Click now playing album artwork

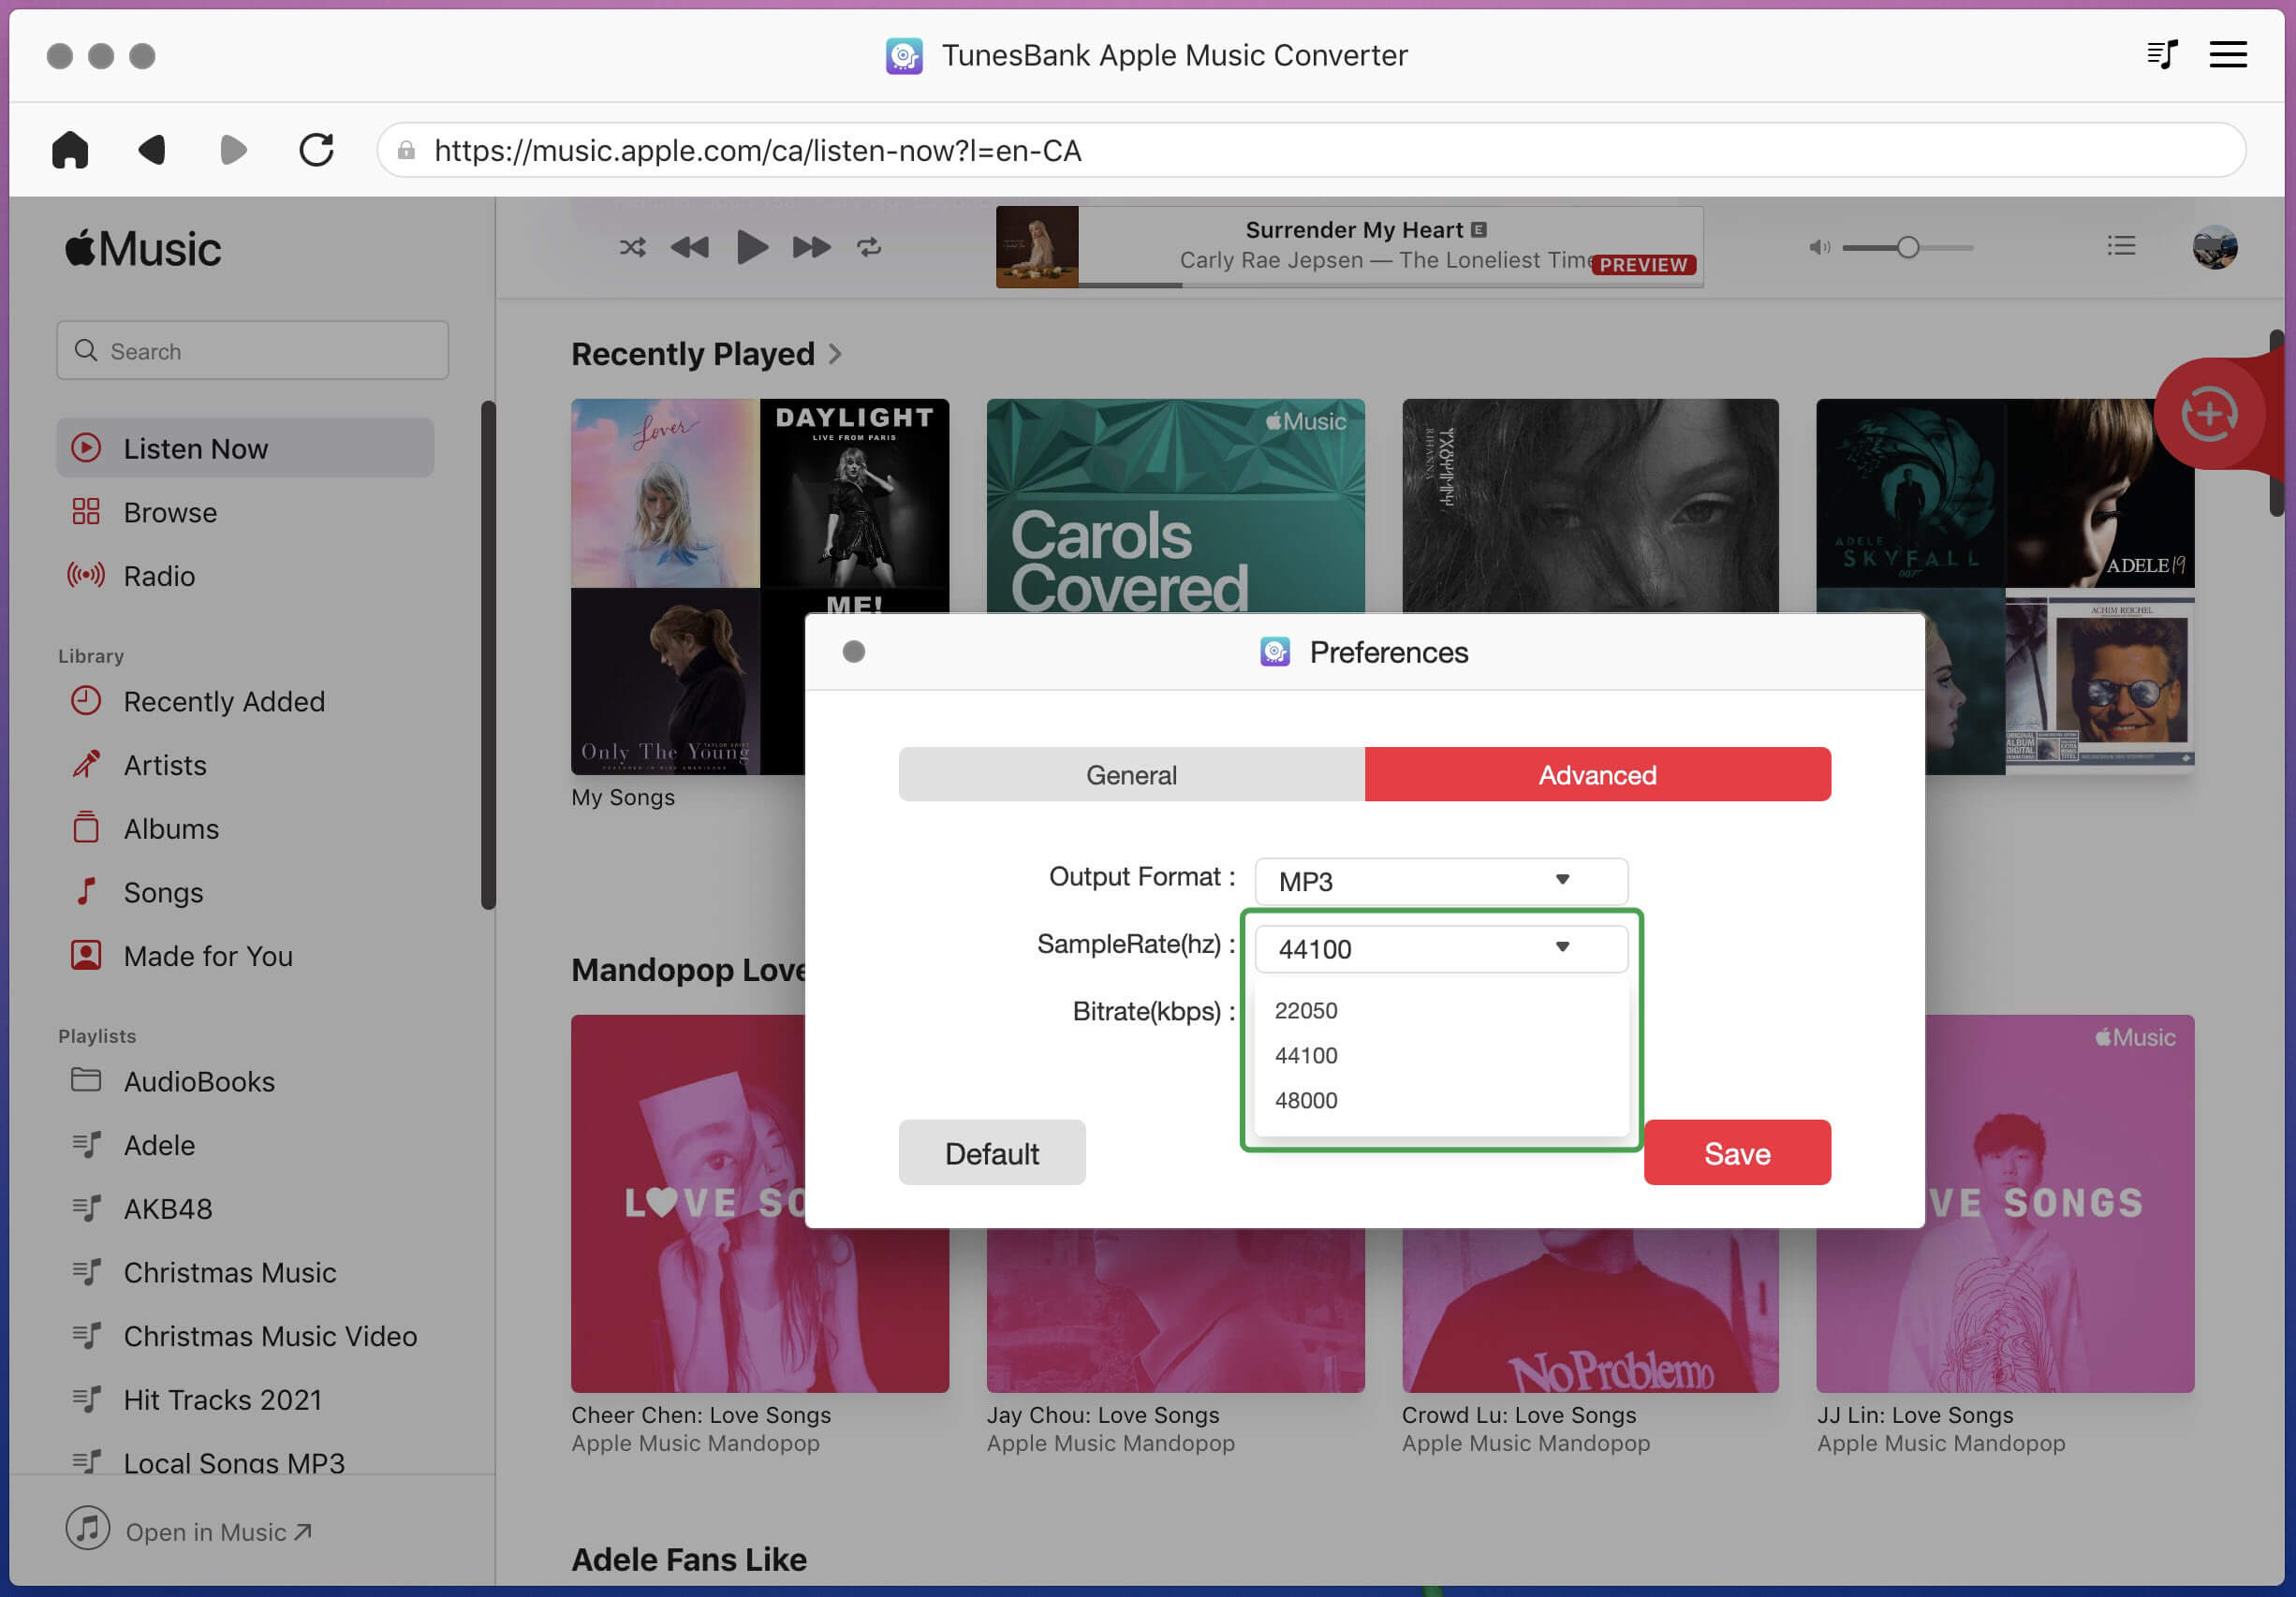pos(1037,247)
